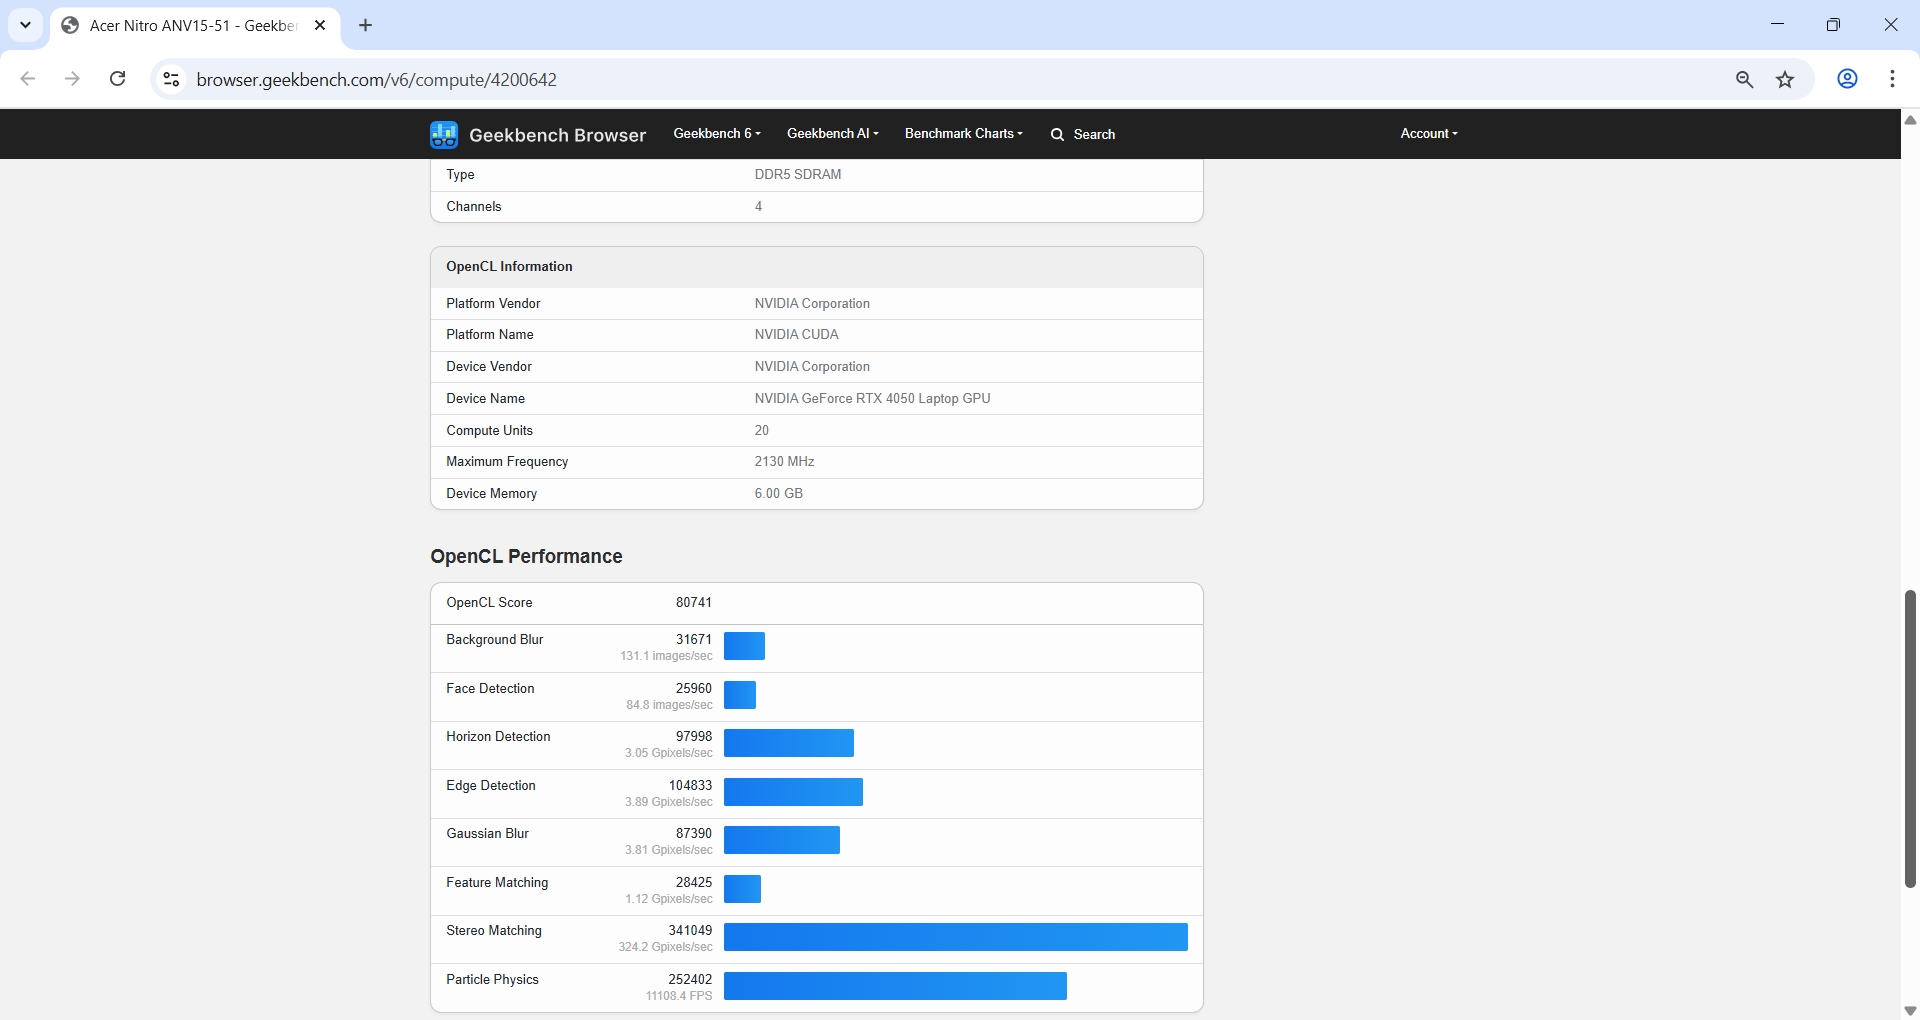Open the Chrome profile icon
This screenshot has width=1920, height=1020.
(x=1847, y=79)
